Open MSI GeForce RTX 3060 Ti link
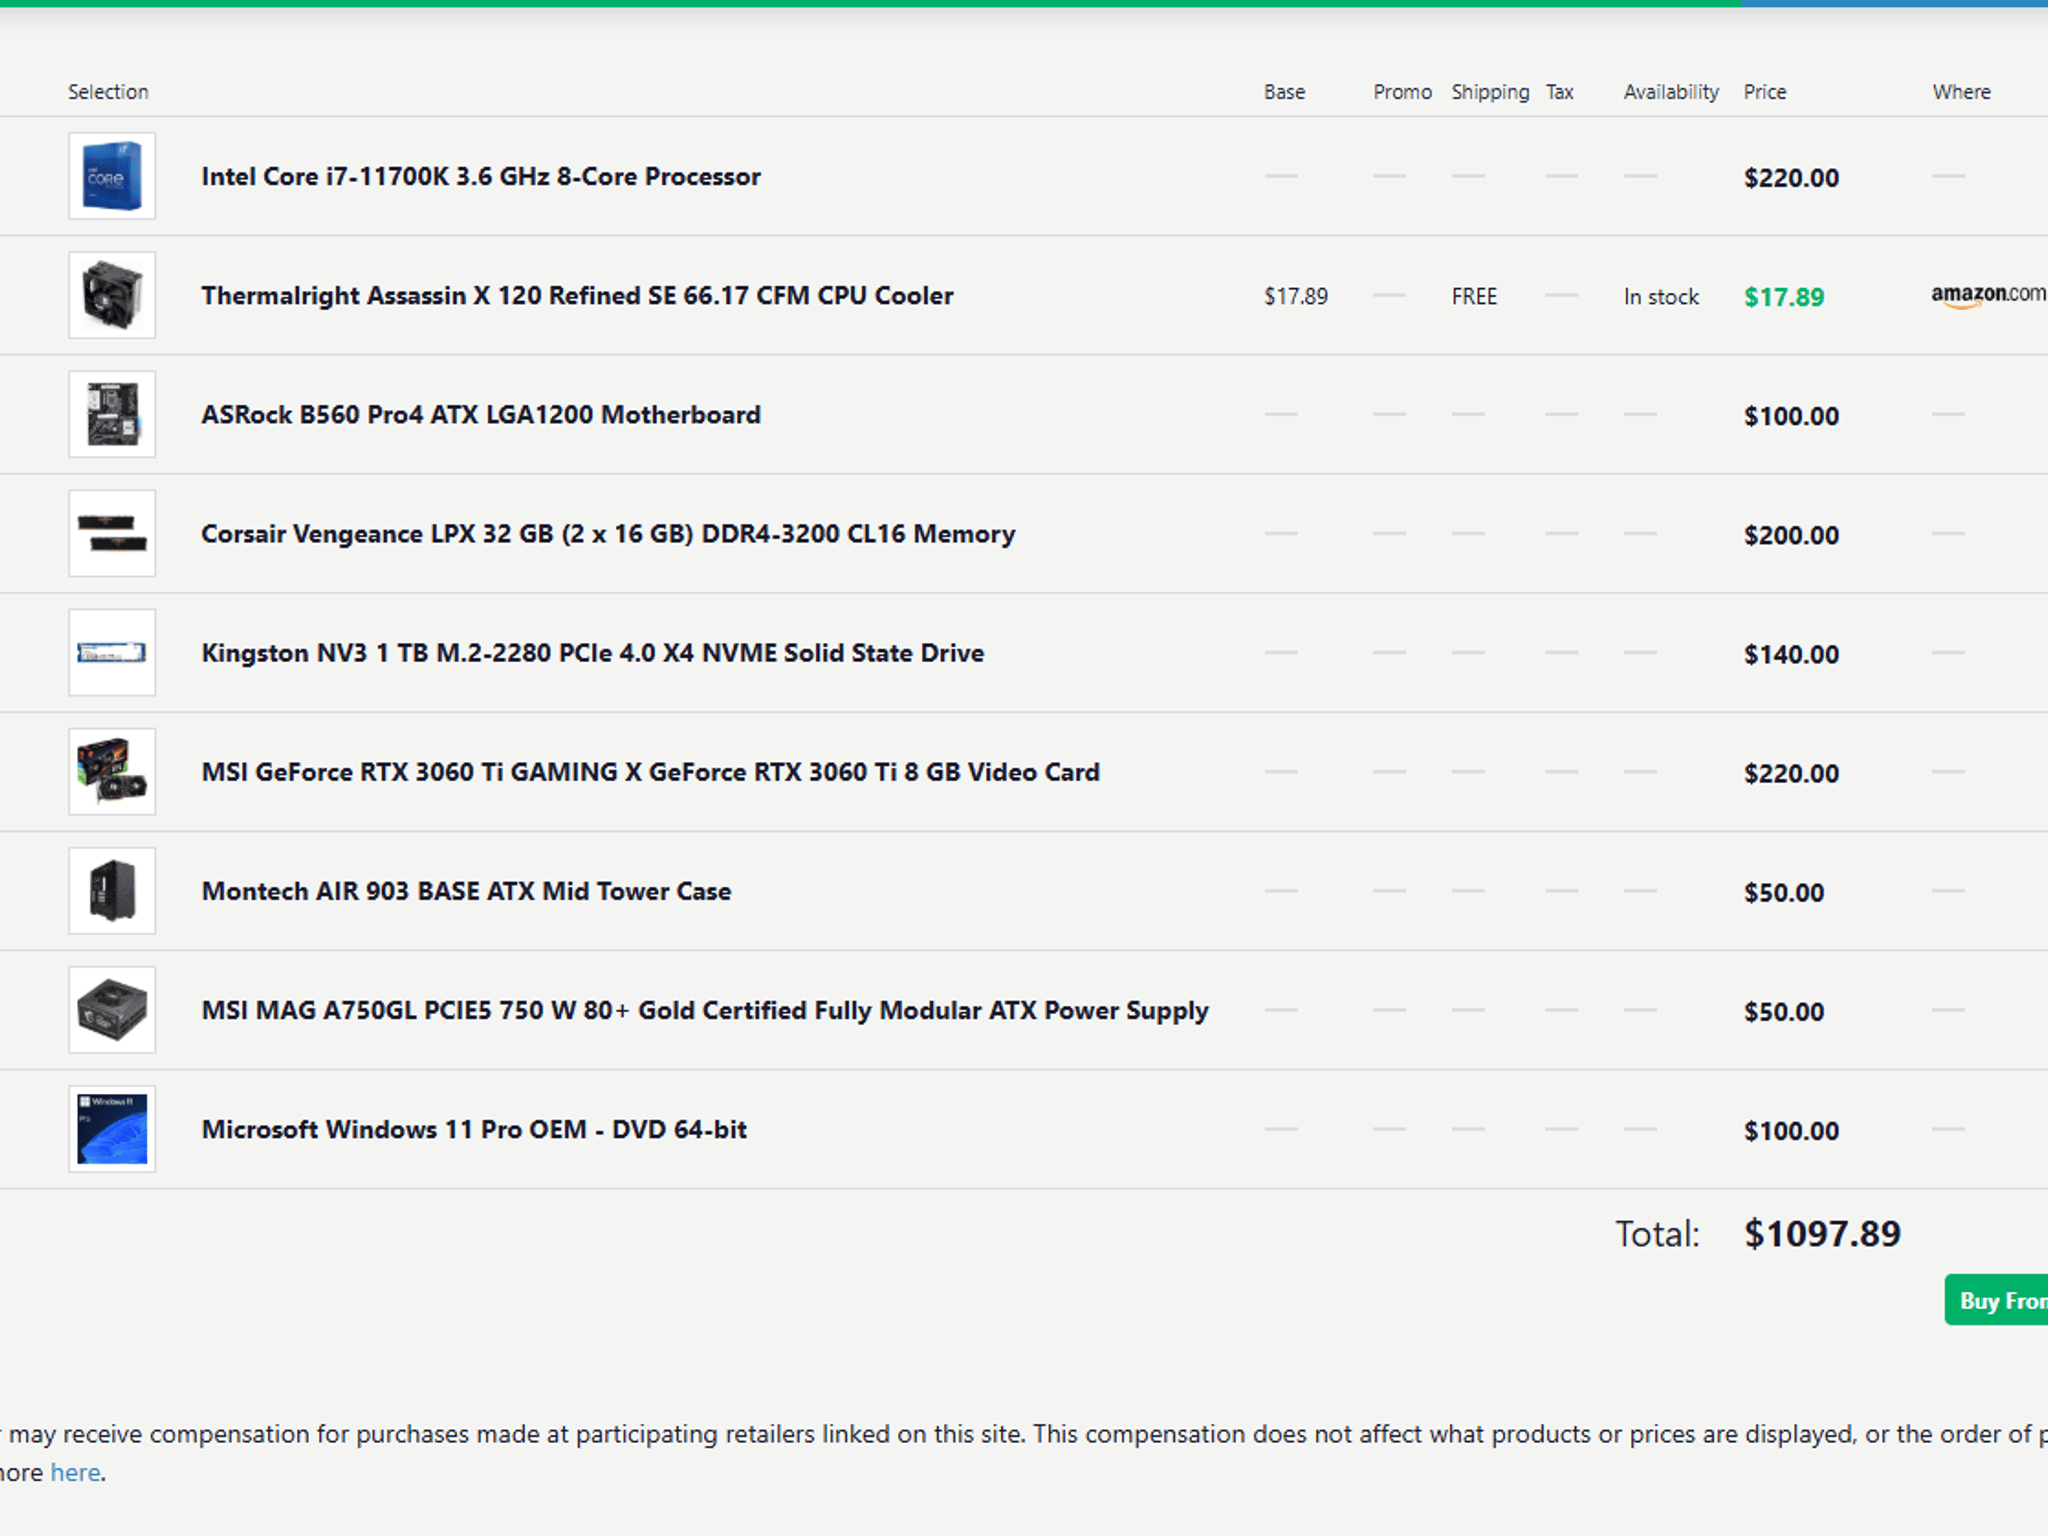The width and height of the screenshot is (2048, 1536). (651, 772)
